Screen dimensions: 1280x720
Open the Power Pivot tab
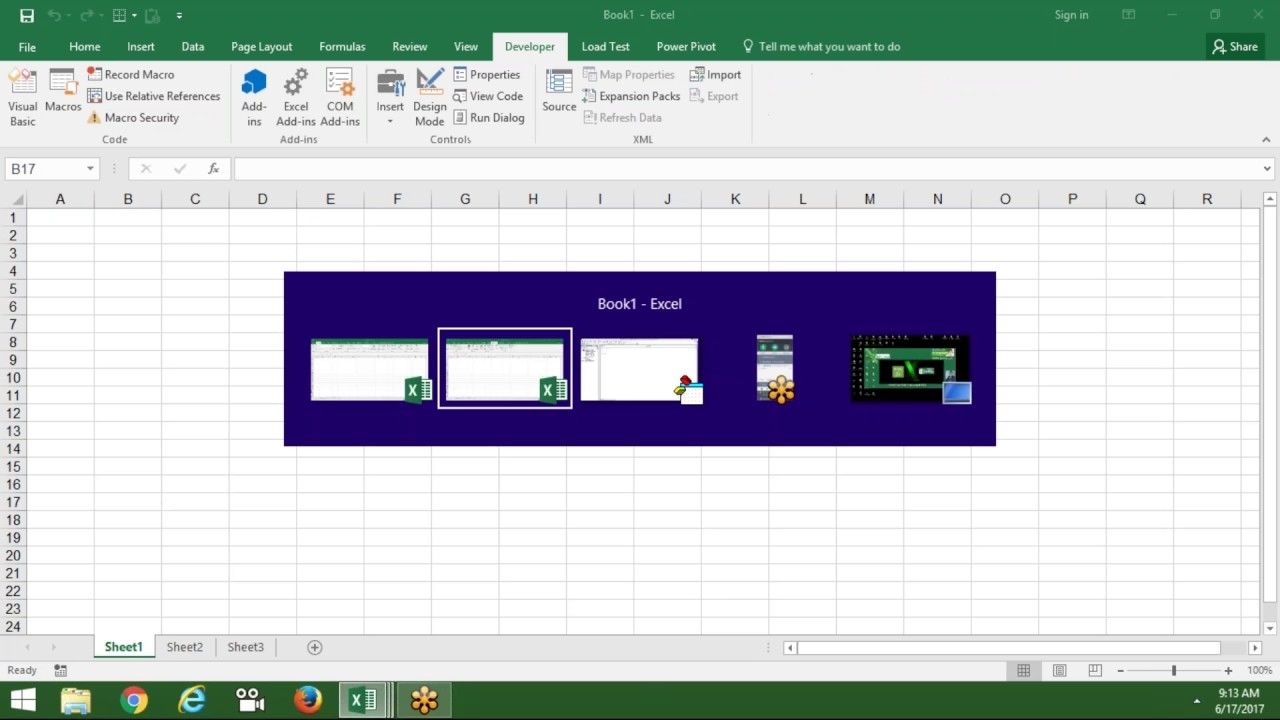[686, 46]
